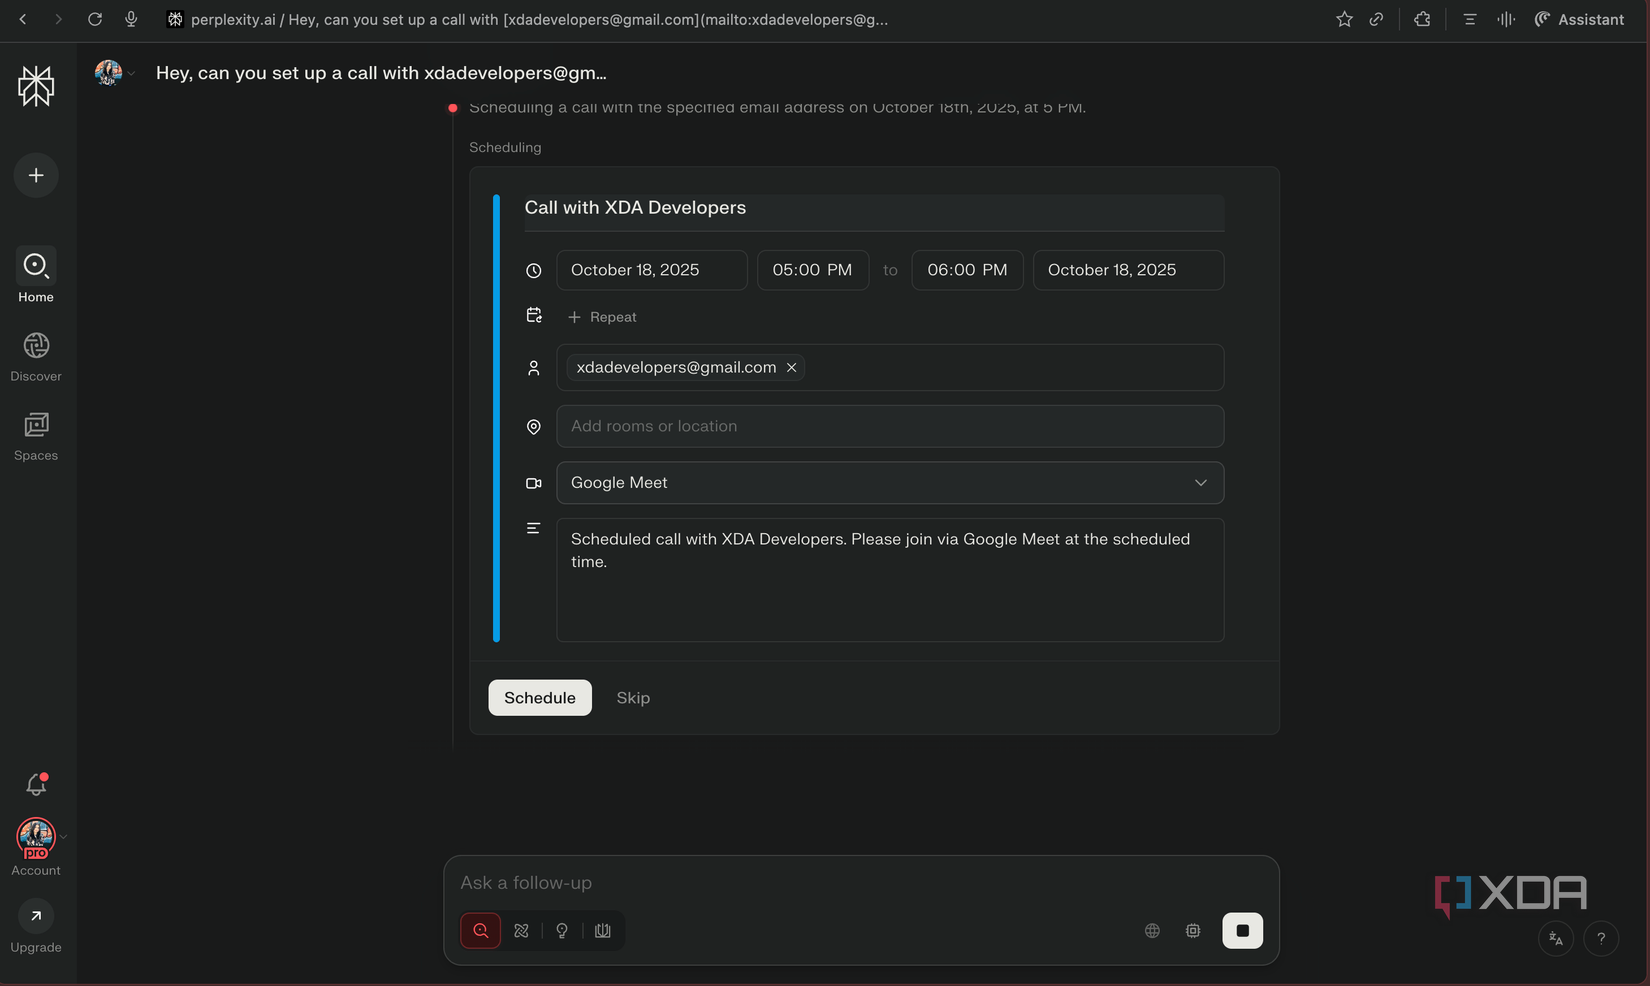Open the Home tab in the sidebar
Viewport: 1650px width, 986px height.
(x=36, y=275)
